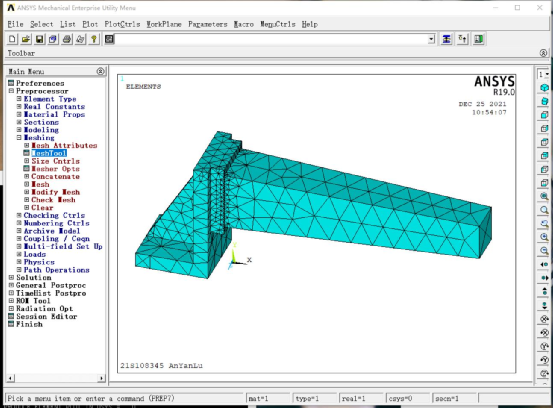Pan the model right arrow icon
554x409 pixels.
point(544,278)
